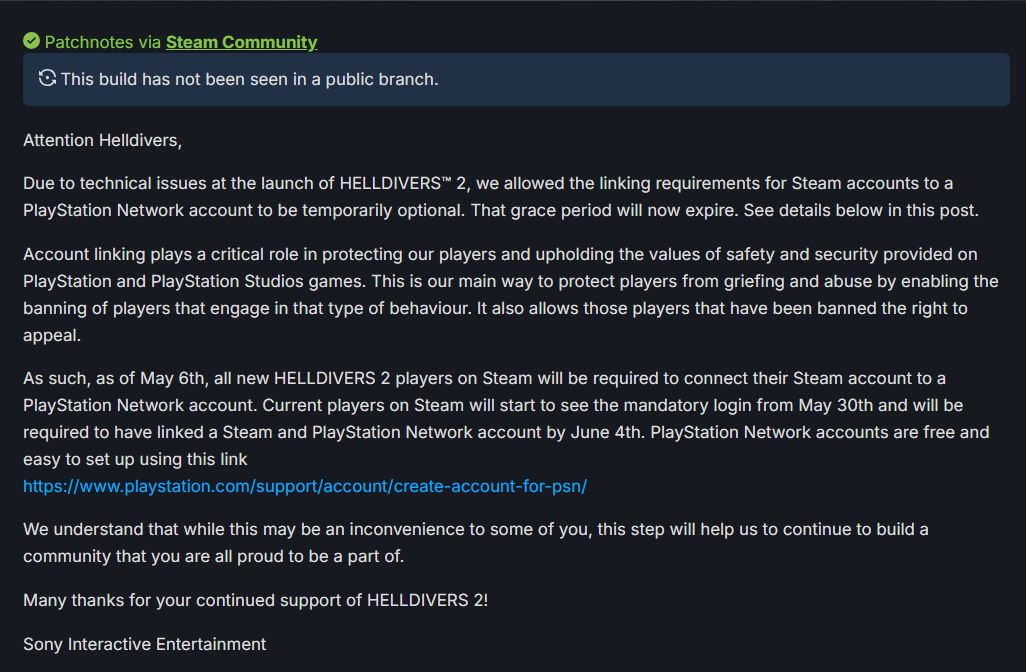Click the 'Sony Interactive Entertainment' signature
Screen dimensions: 1026x672
click(x=144, y=644)
